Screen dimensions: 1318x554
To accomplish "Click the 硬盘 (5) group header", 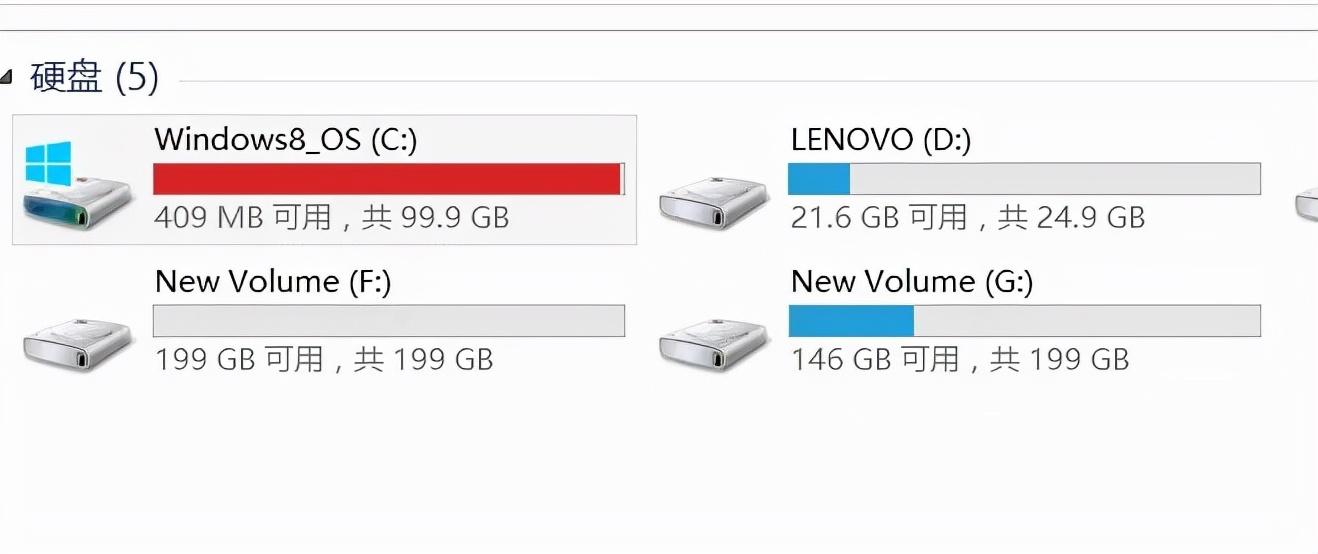I will (95, 77).
